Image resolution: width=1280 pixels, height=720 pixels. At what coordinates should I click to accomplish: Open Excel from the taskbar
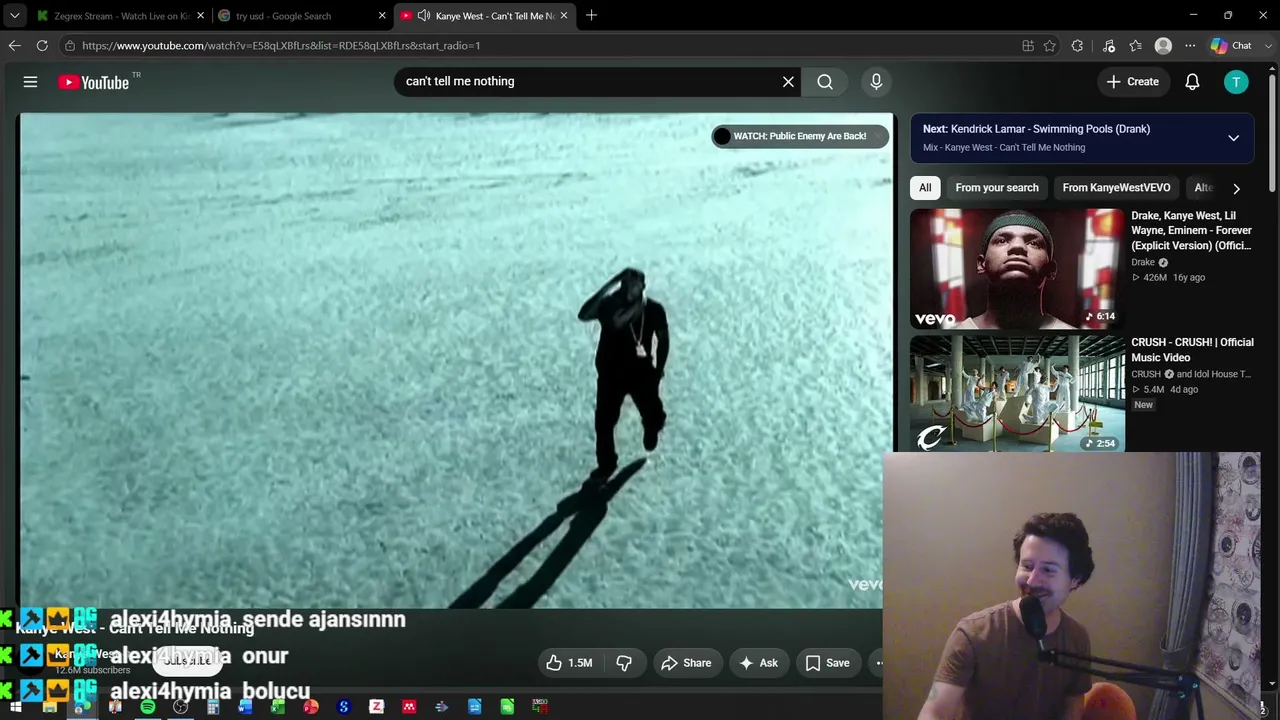[x=278, y=707]
